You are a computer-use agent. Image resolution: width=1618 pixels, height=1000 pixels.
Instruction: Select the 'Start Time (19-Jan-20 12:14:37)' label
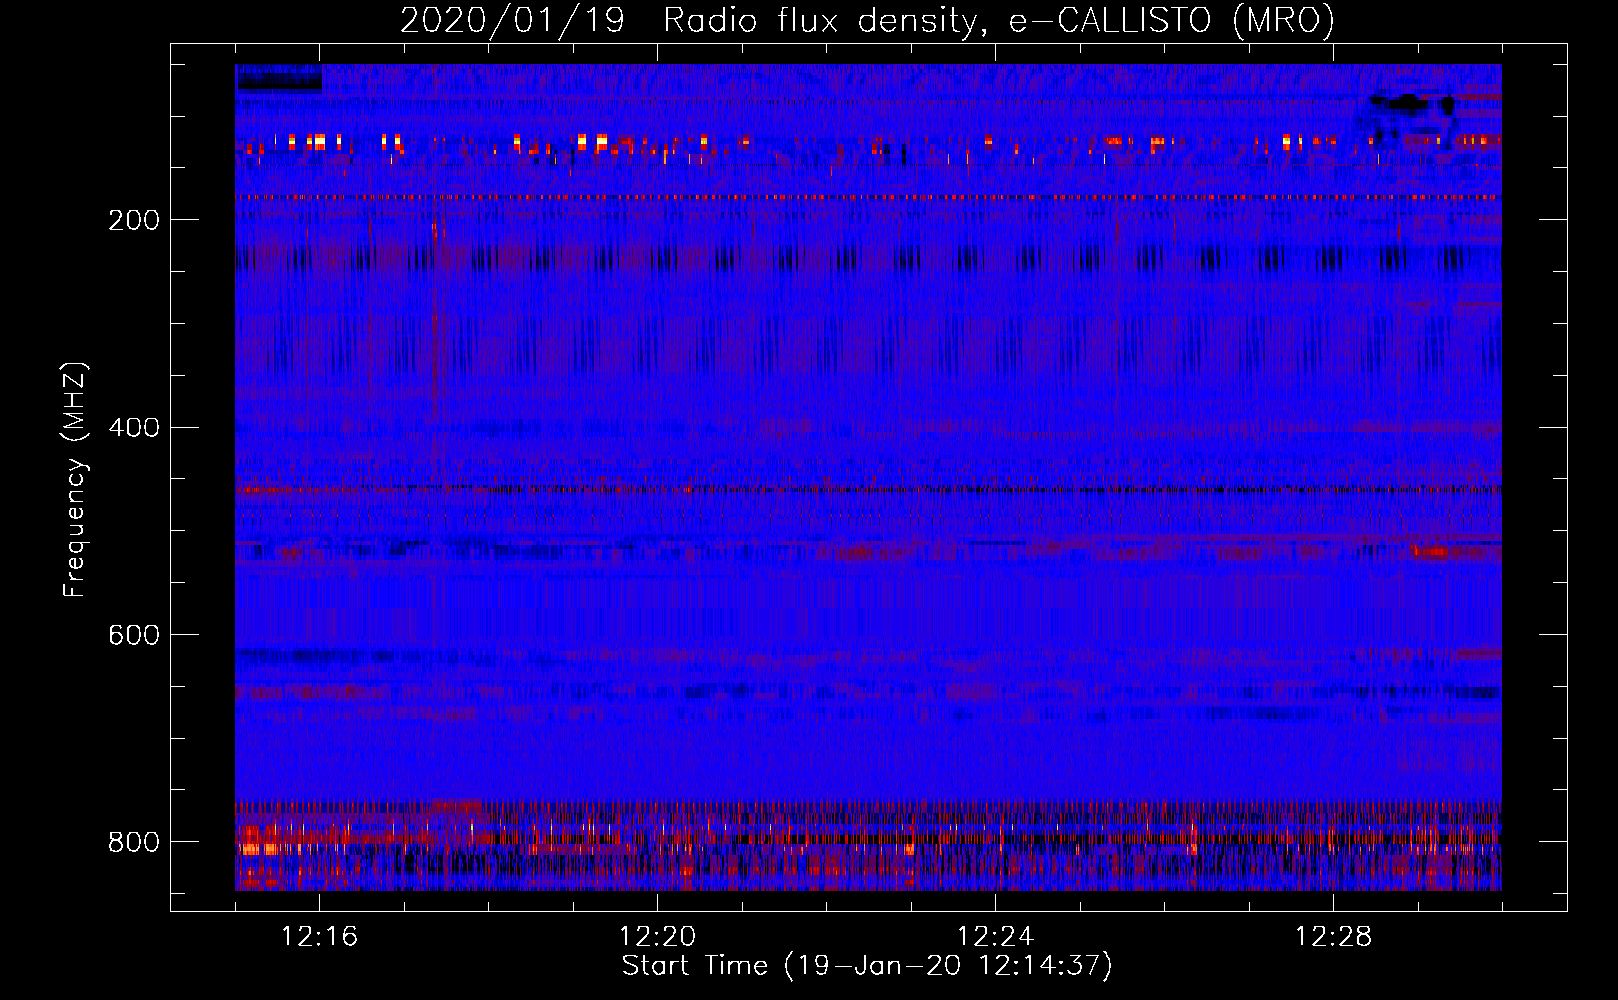(867, 966)
